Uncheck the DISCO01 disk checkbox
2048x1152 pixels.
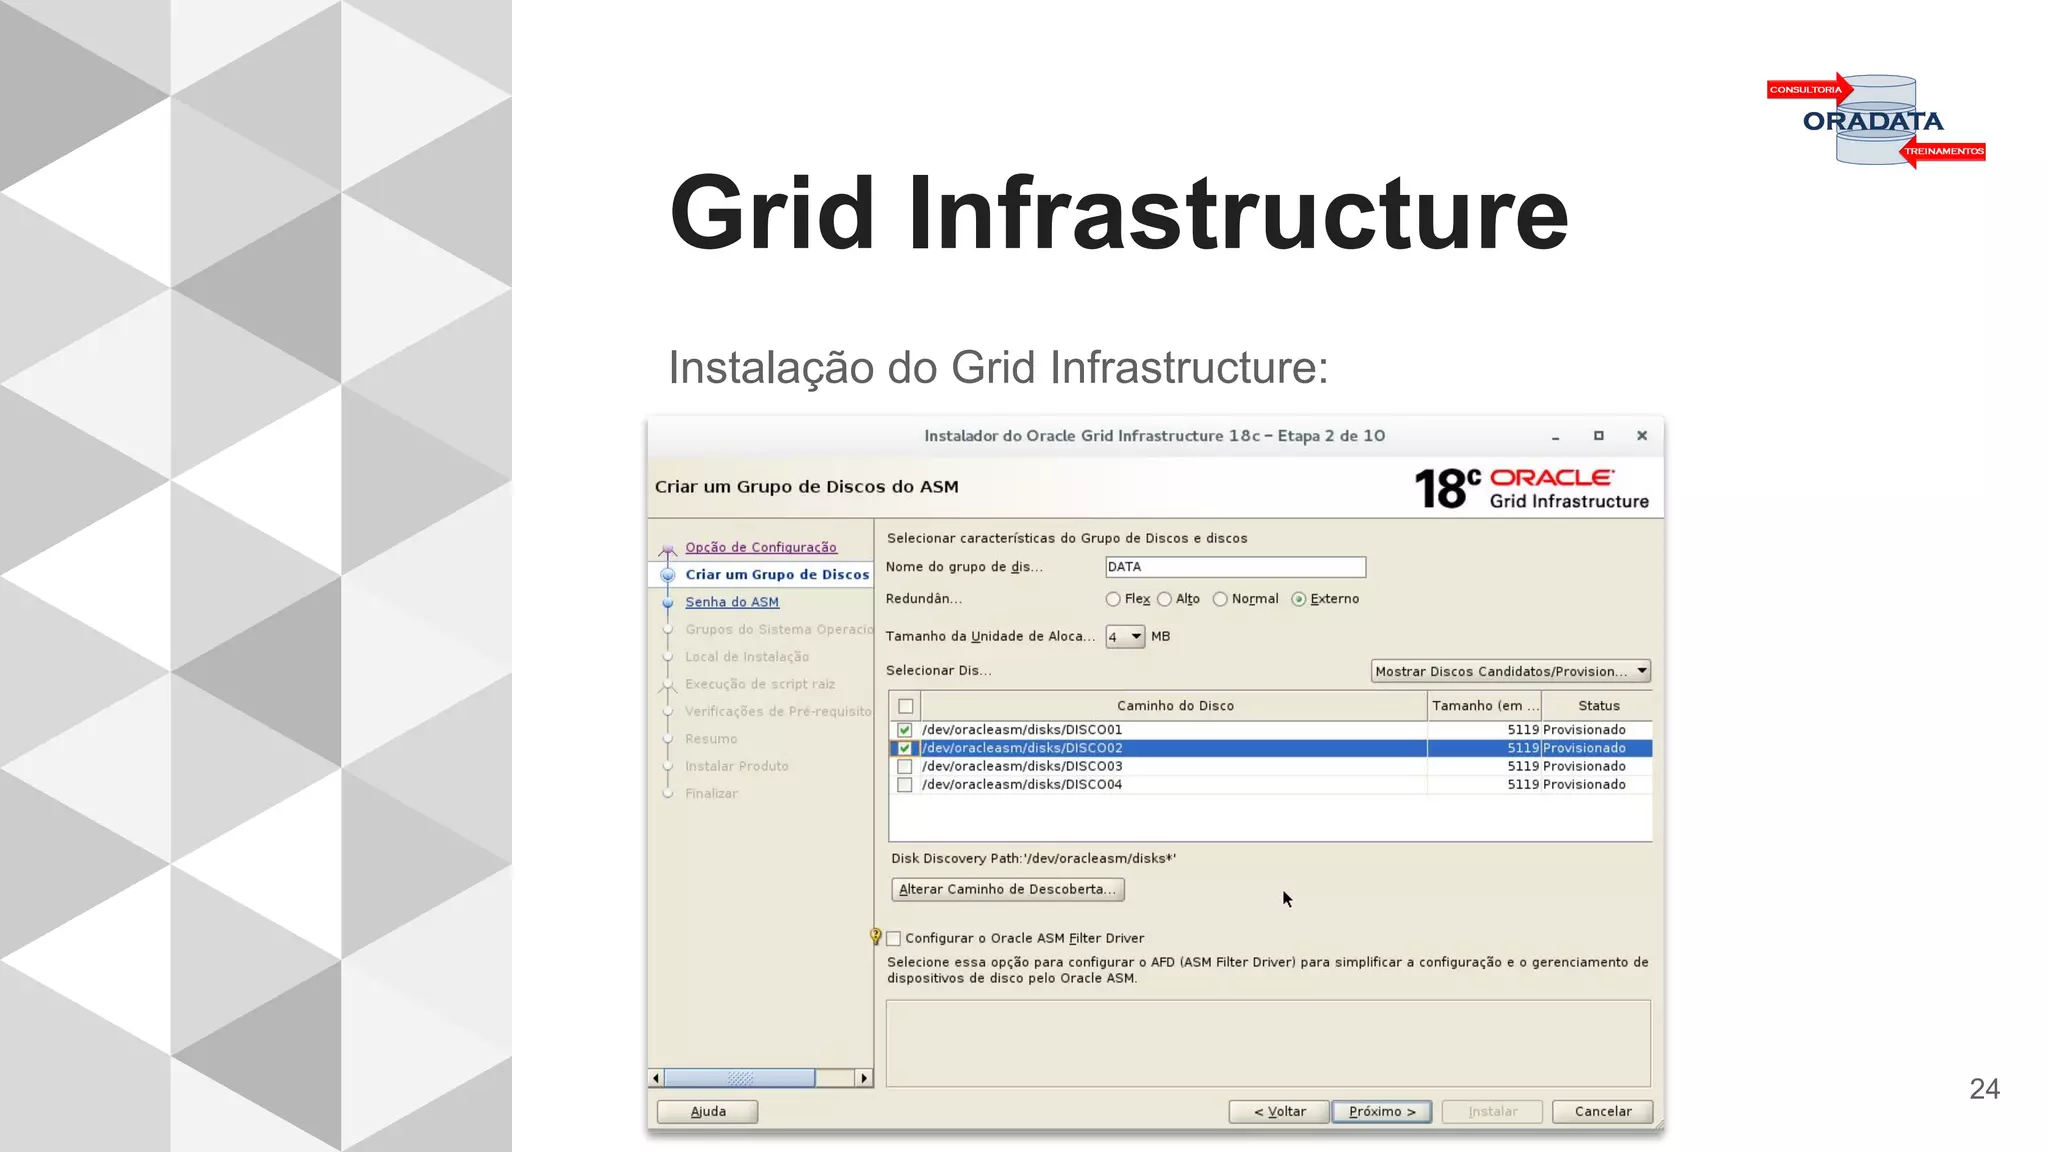[x=905, y=730]
